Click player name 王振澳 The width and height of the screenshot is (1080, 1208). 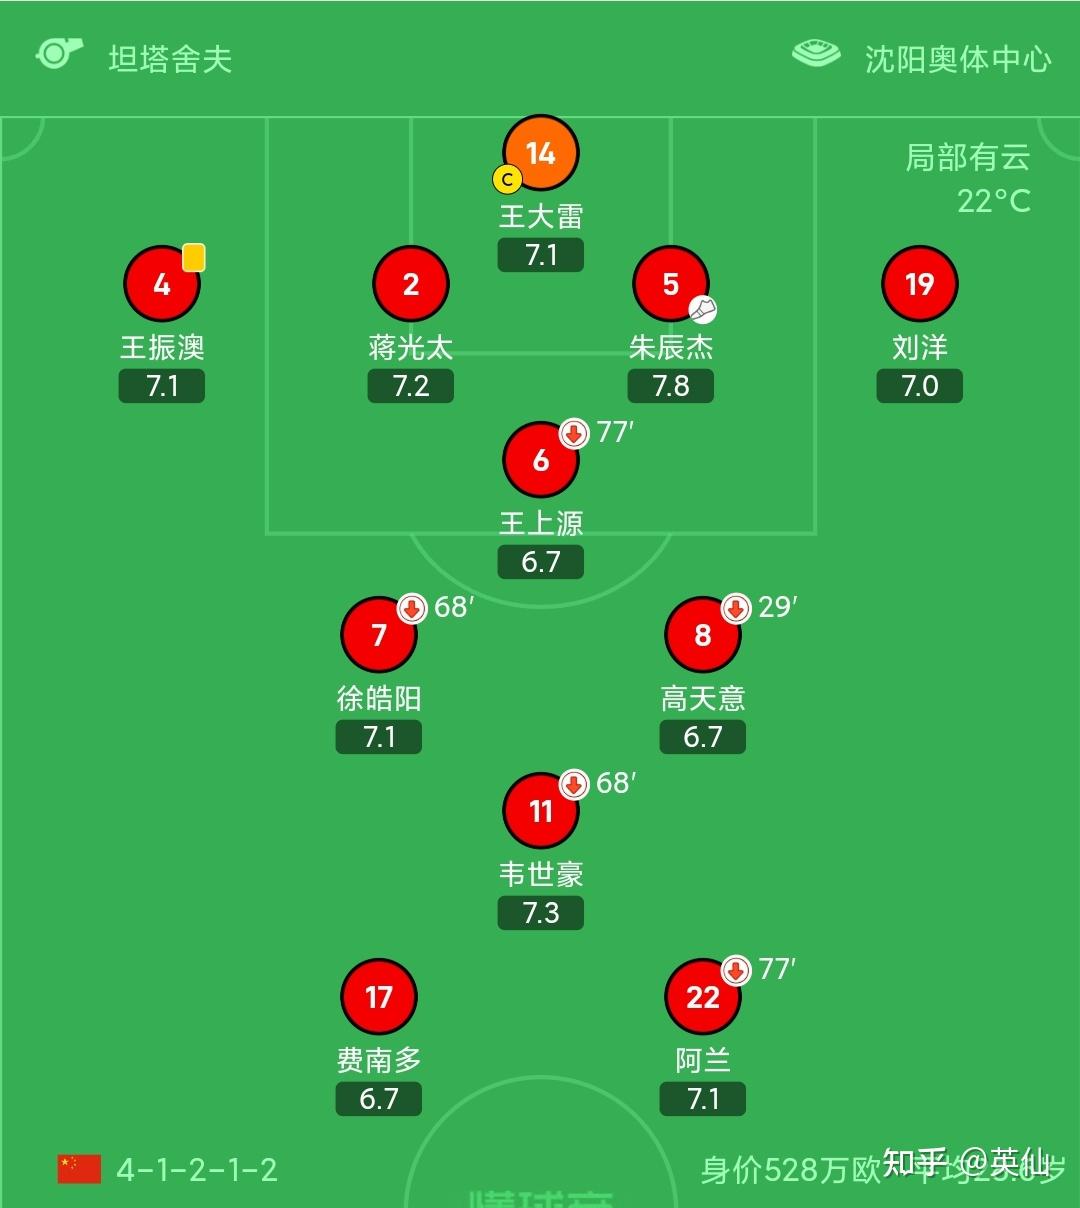(x=162, y=347)
